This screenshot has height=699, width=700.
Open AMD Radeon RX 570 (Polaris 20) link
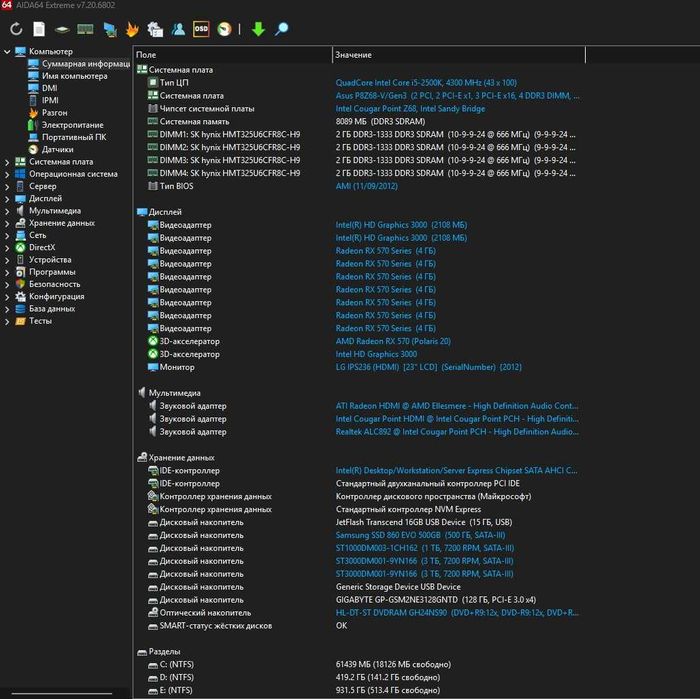pos(393,341)
